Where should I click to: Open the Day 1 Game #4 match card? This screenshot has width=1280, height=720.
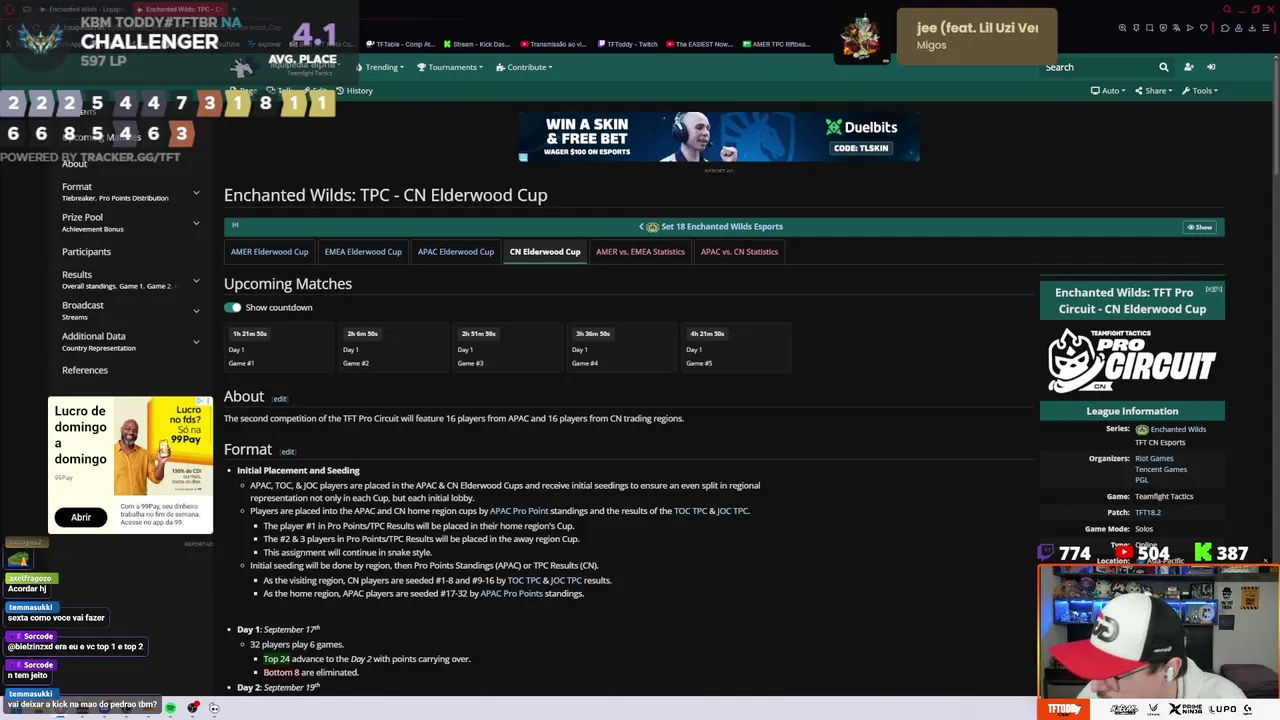coord(621,348)
